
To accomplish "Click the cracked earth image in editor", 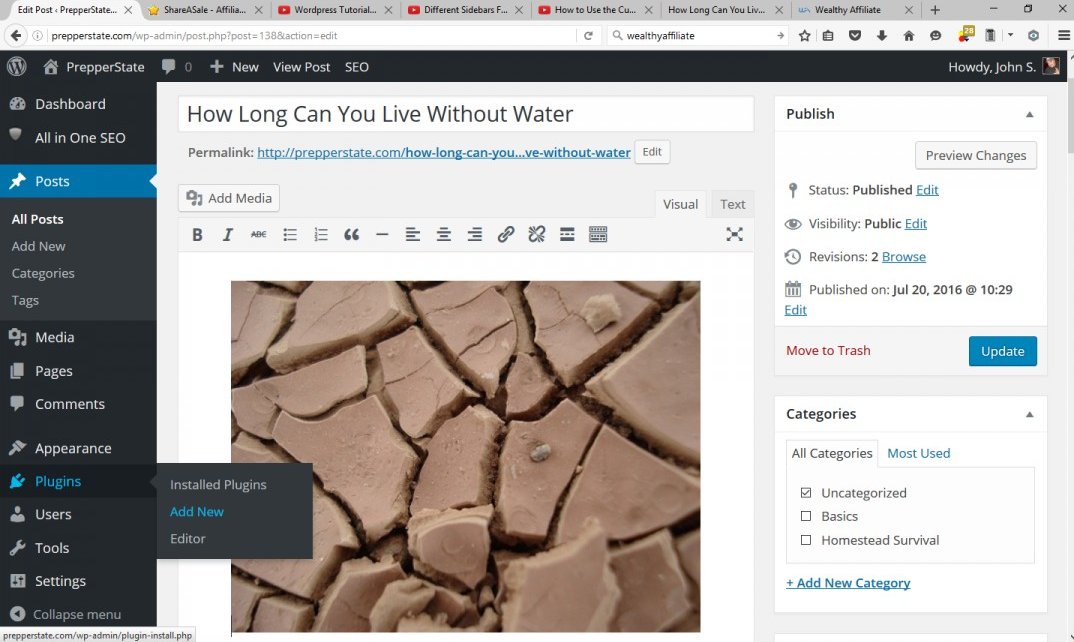I will [466, 456].
